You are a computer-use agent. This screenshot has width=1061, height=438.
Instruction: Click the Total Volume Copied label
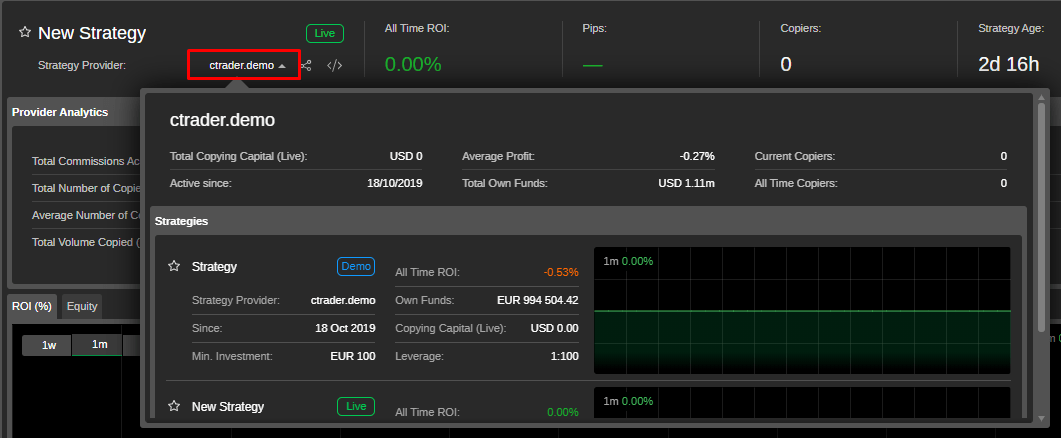pos(86,242)
